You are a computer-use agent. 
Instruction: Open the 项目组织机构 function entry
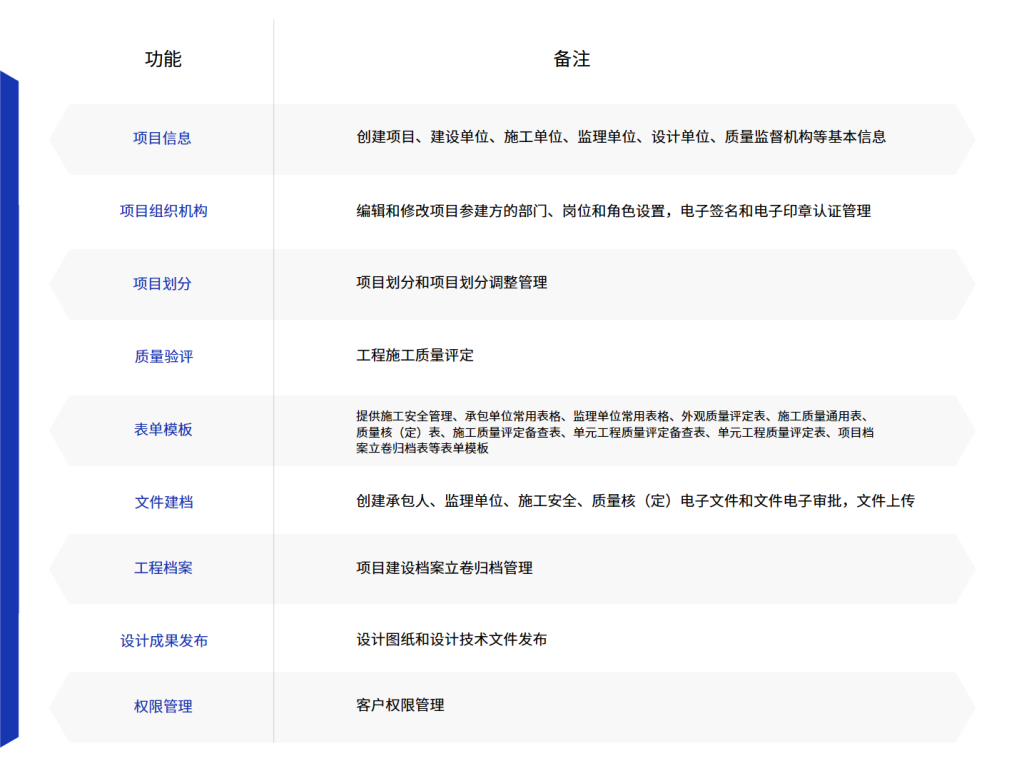point(163,211)
